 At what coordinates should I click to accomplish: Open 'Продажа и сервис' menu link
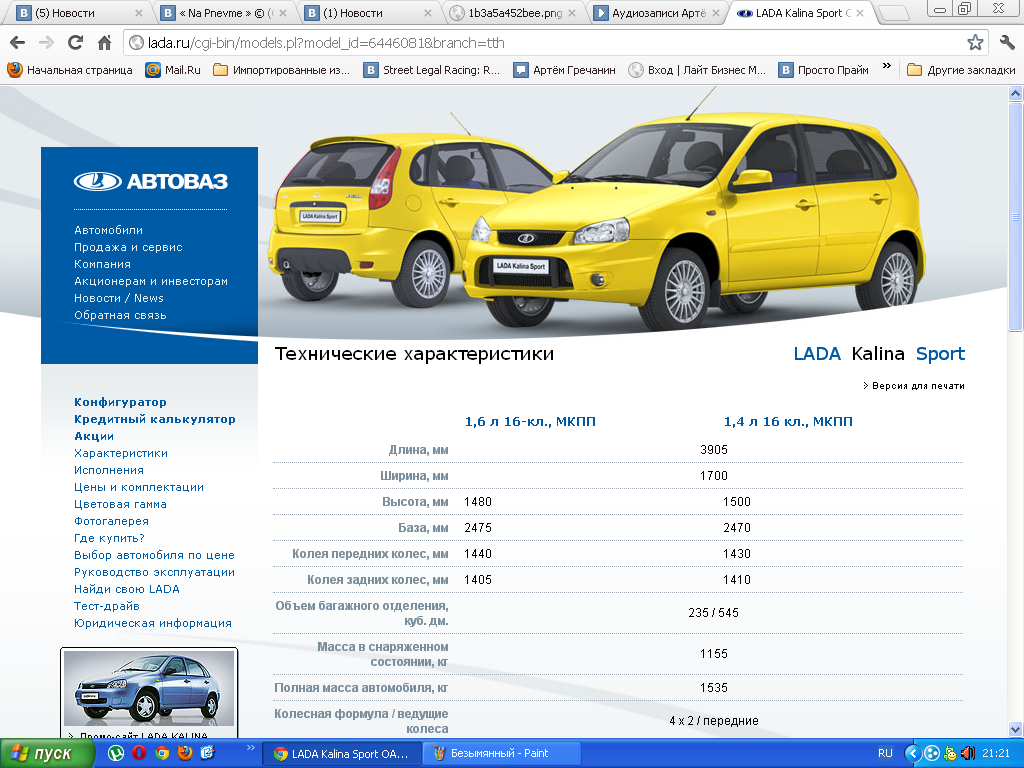128,247
